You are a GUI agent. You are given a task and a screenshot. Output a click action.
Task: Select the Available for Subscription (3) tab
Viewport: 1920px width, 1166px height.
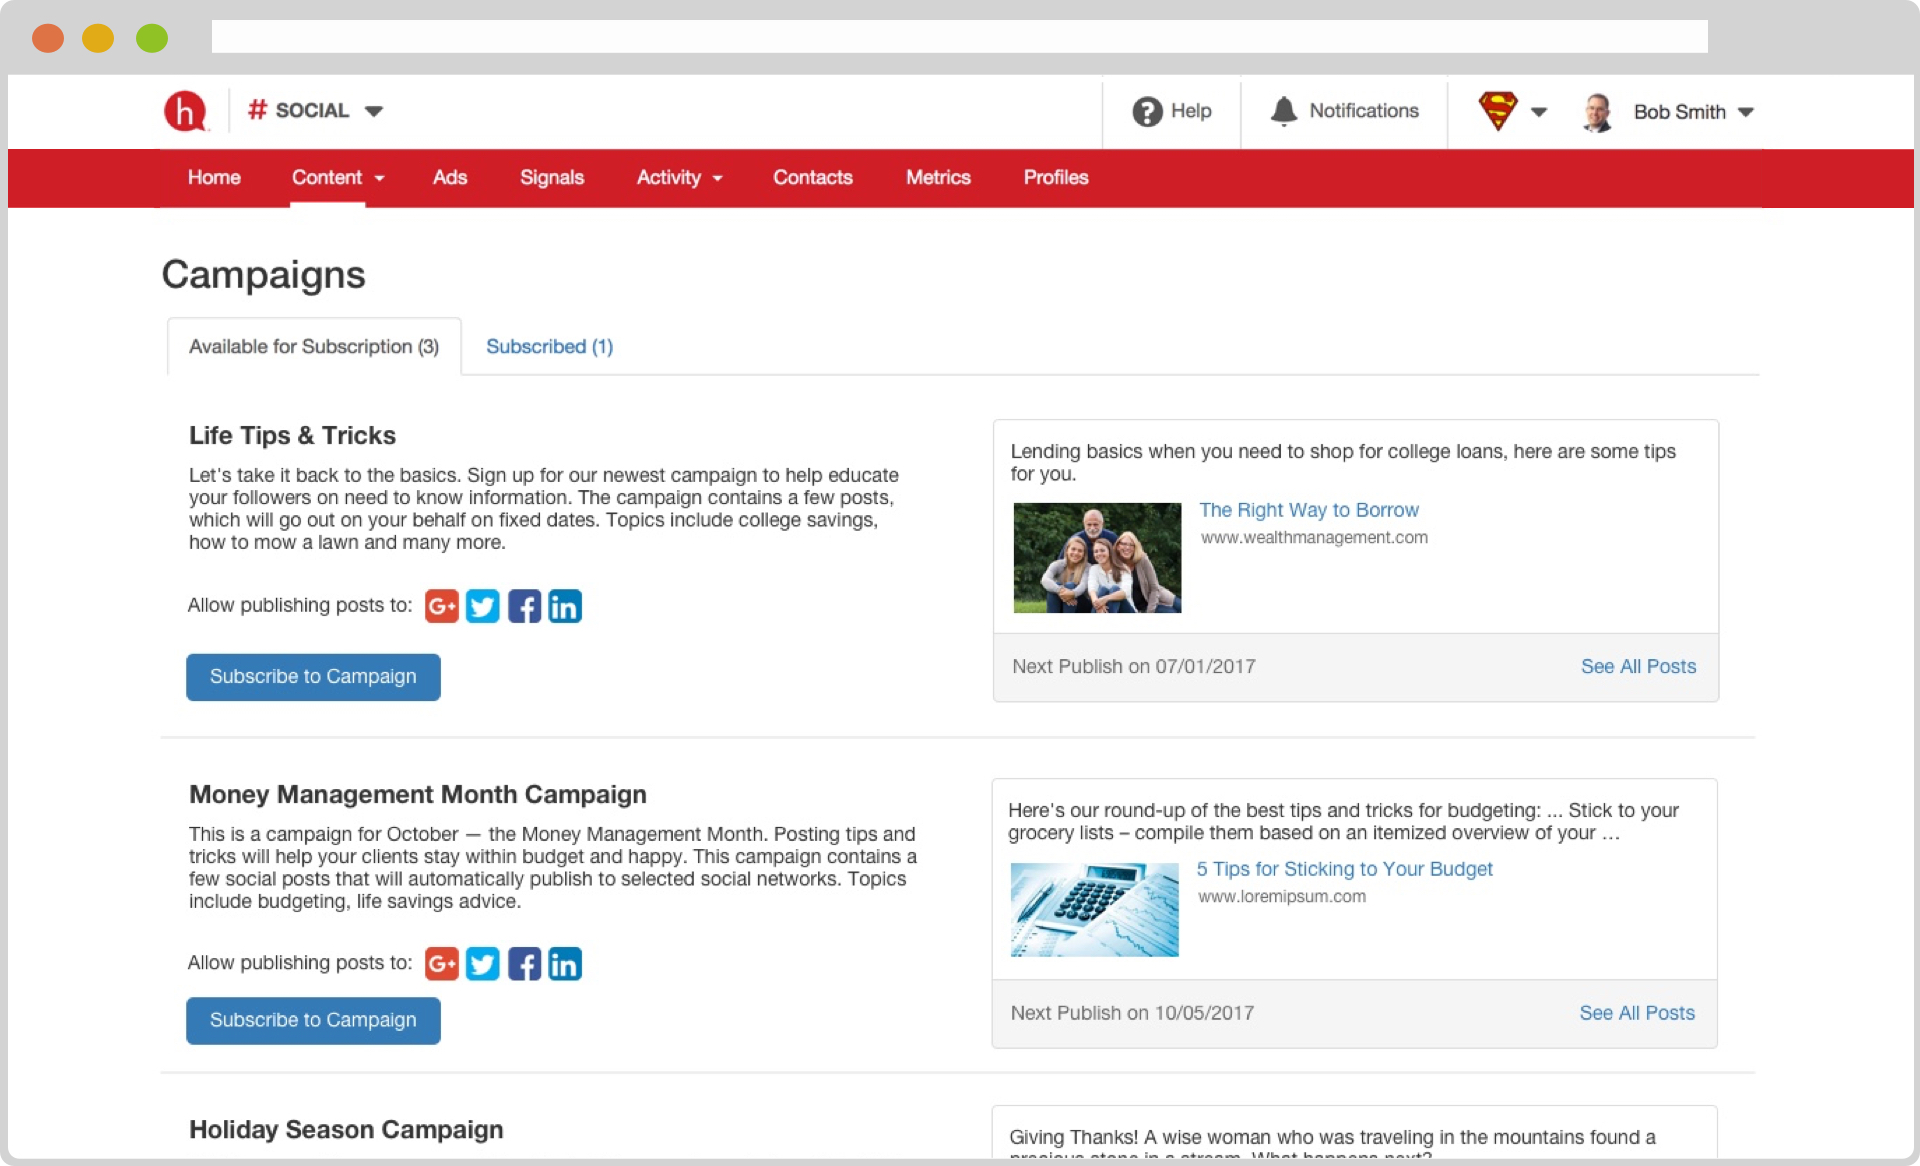(314, 346)
